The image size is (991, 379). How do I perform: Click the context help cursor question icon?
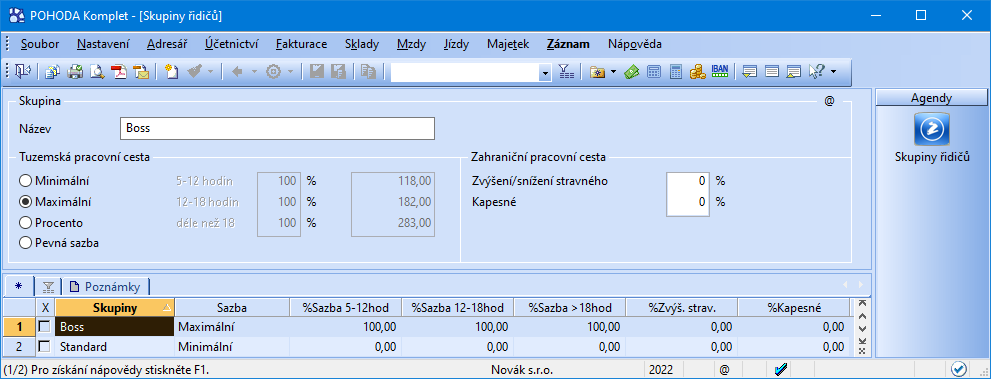point(816,72)
